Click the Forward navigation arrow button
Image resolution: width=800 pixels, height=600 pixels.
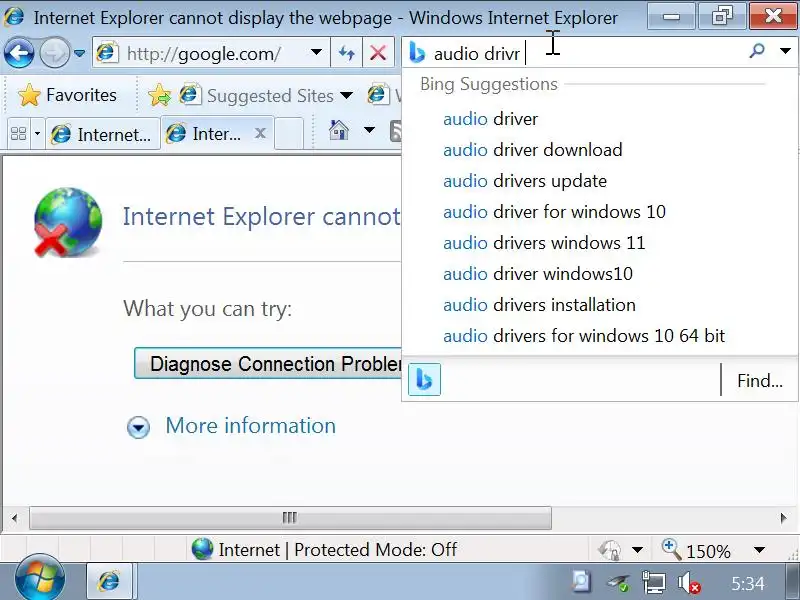pos(55,53)
